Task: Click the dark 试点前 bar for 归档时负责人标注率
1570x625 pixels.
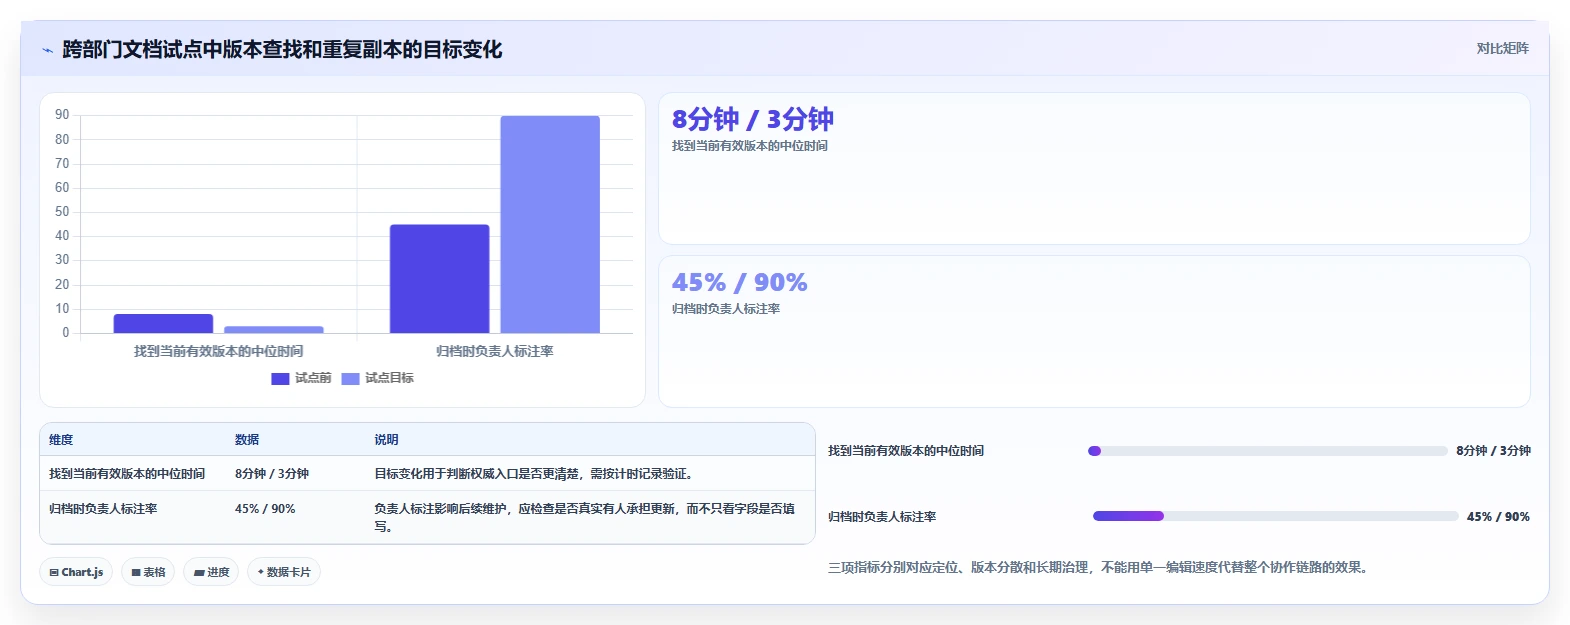Action: coord(440,279)
